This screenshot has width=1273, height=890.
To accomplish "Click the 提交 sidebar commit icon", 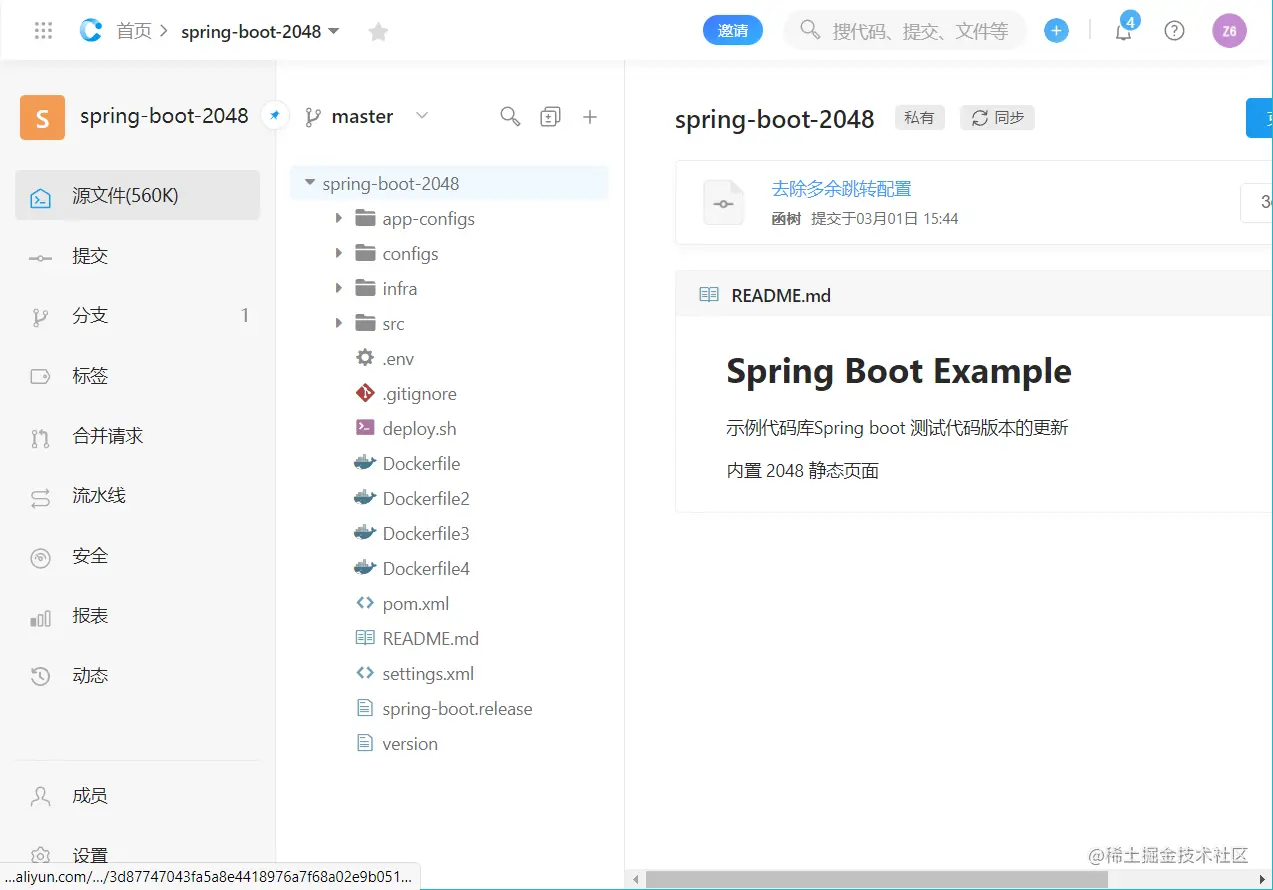I will (40, 258).
